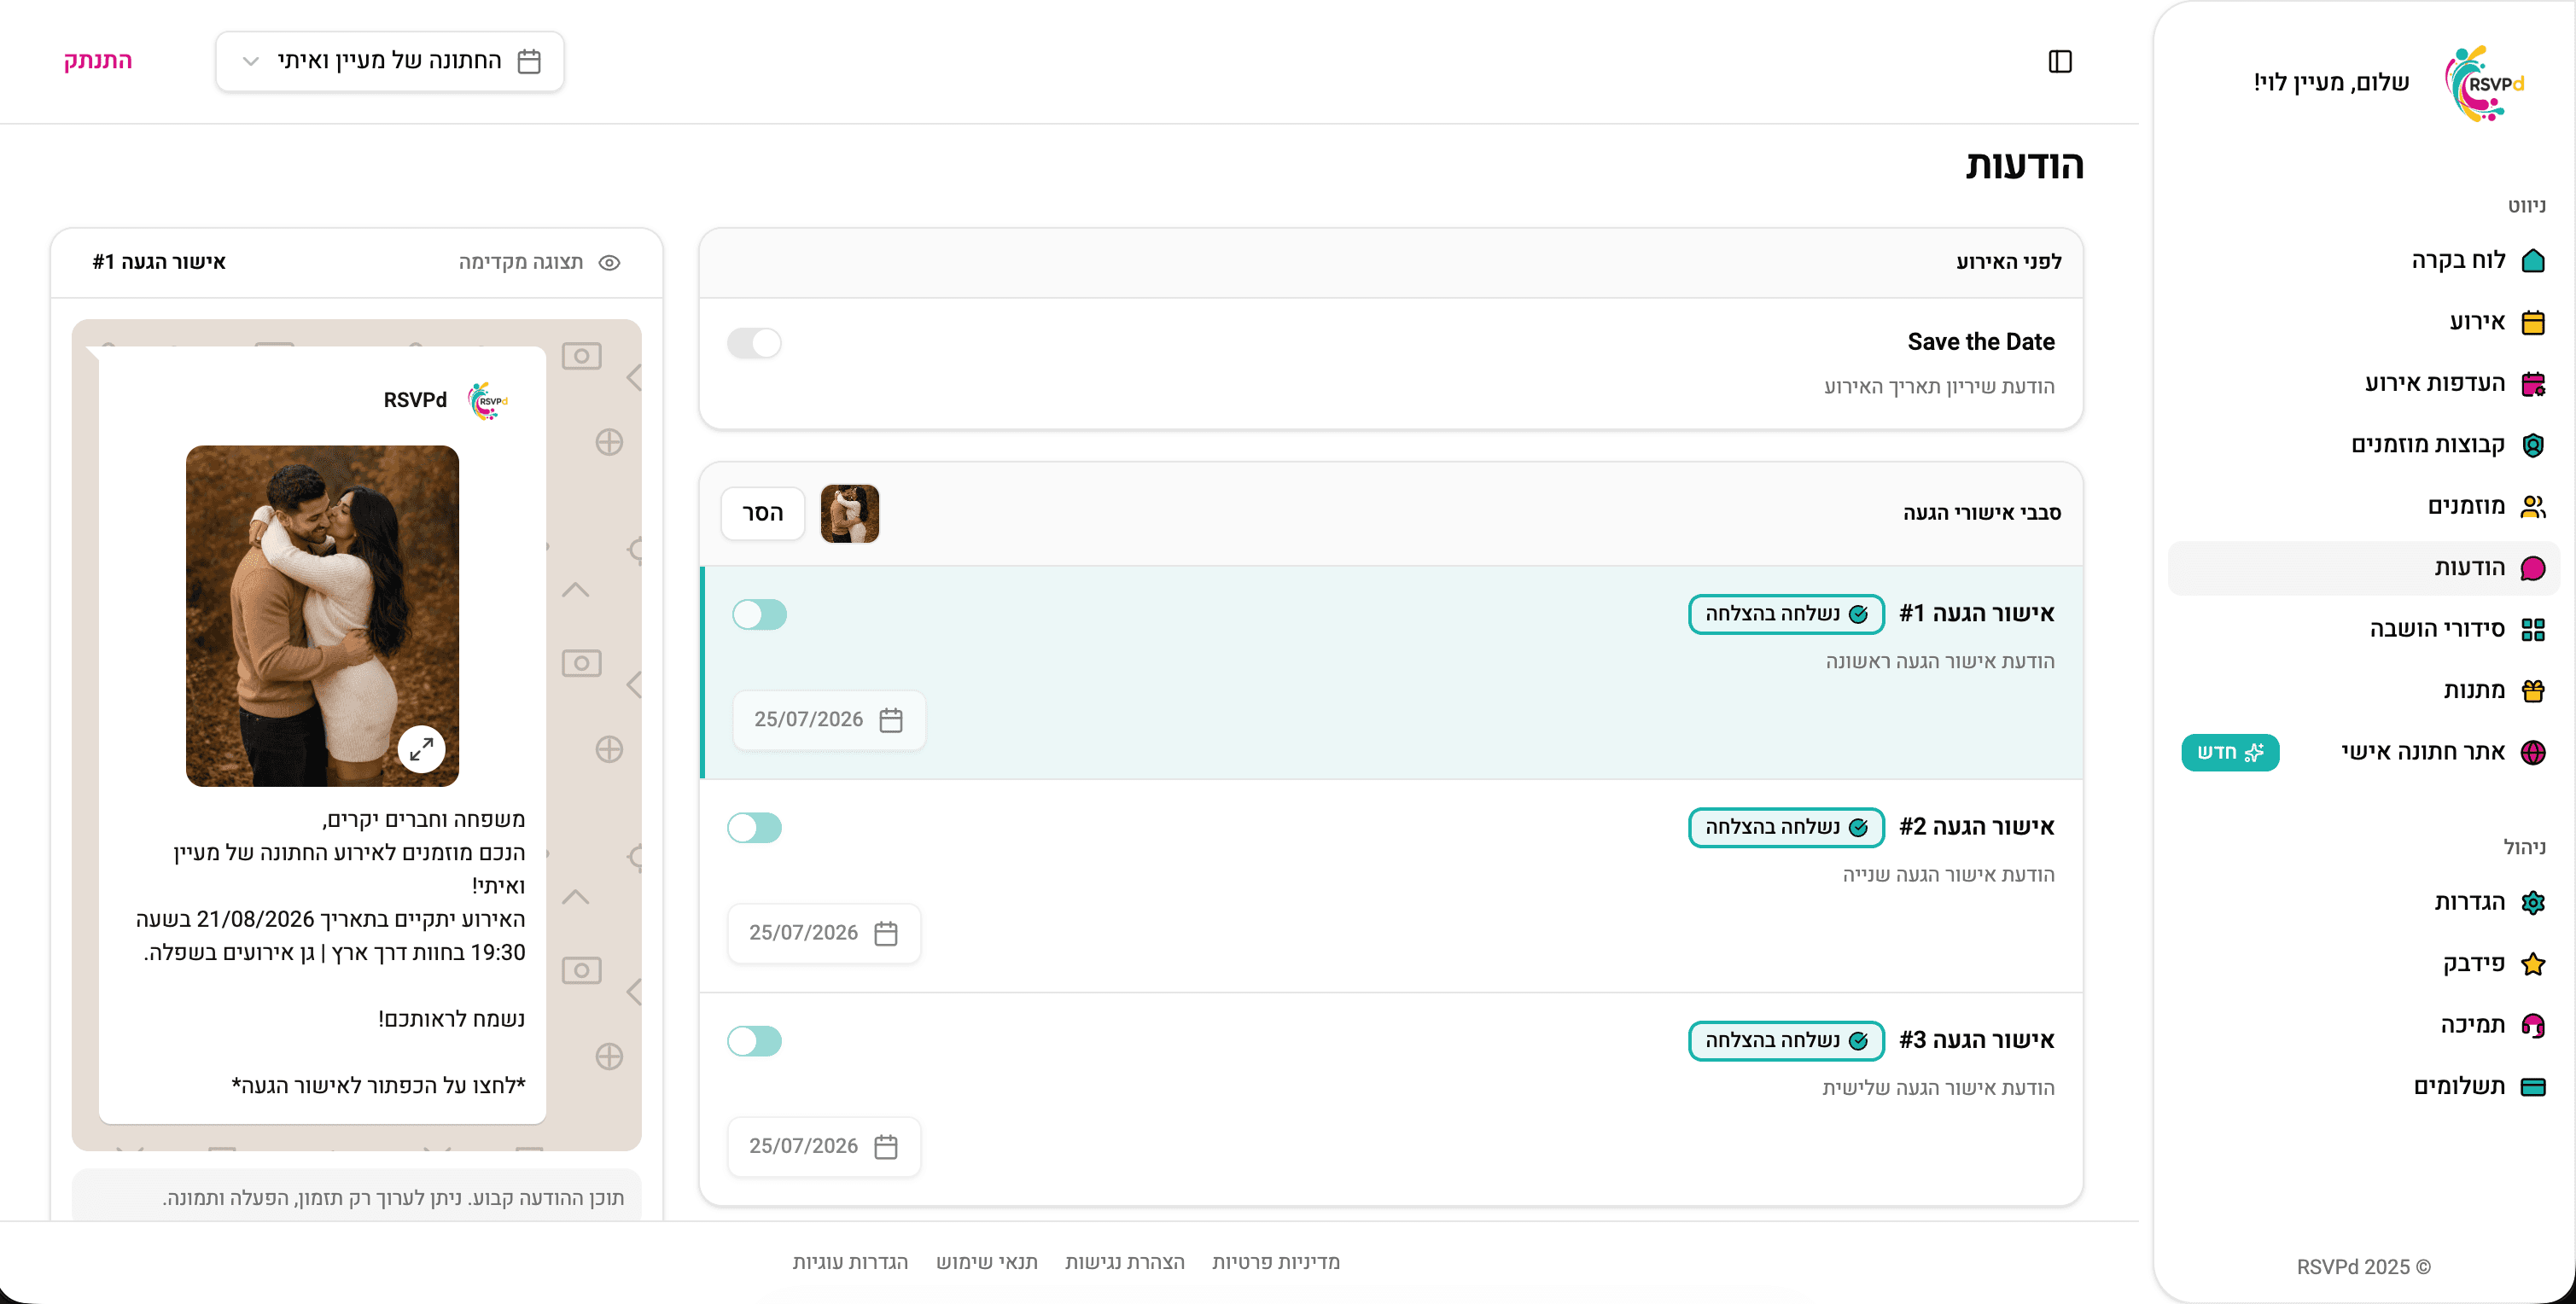
Task: Click the התנתק logout link
Action: click(98, 61)
